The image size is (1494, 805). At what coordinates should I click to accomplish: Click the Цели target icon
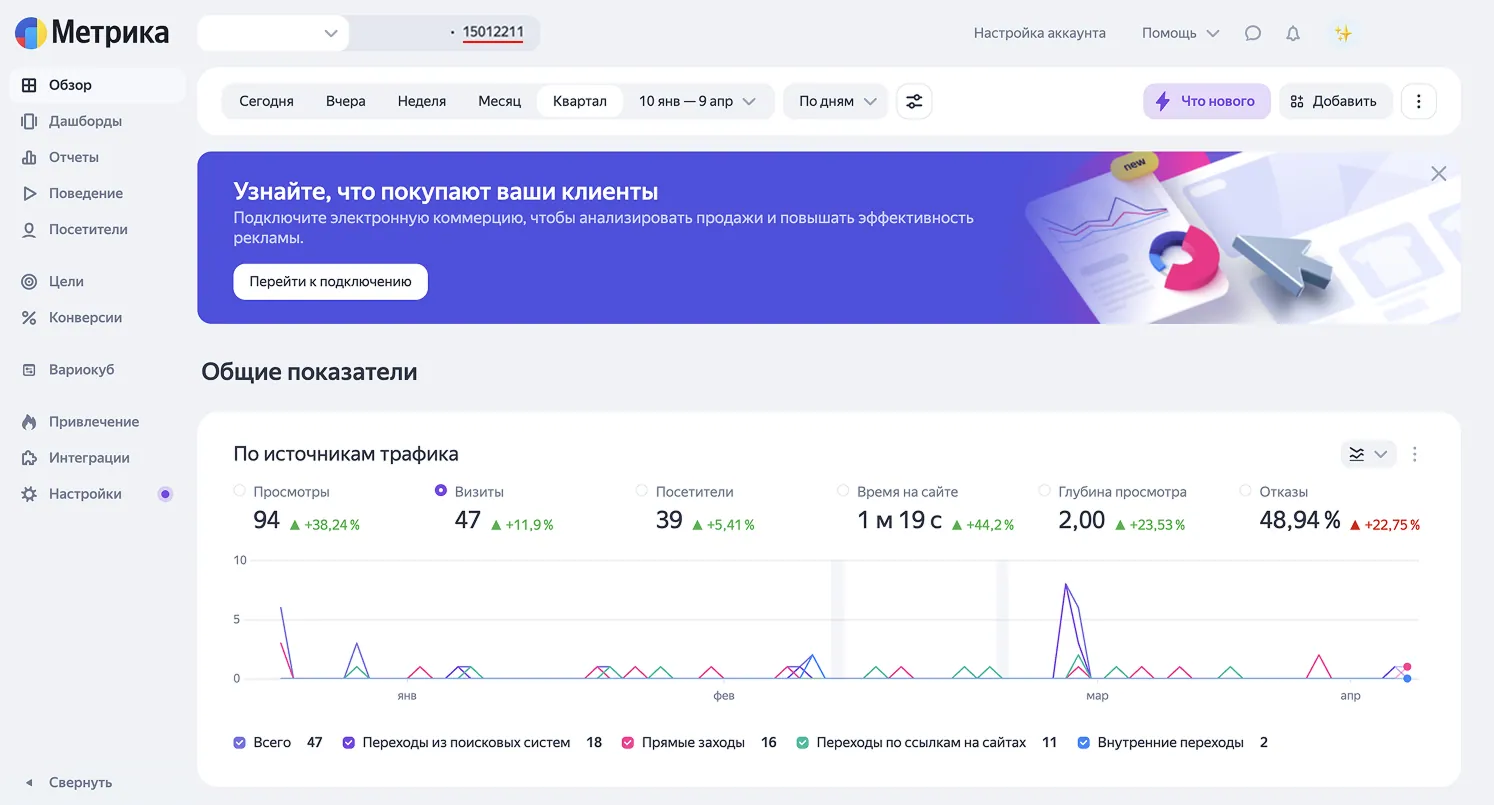point(29,281)
